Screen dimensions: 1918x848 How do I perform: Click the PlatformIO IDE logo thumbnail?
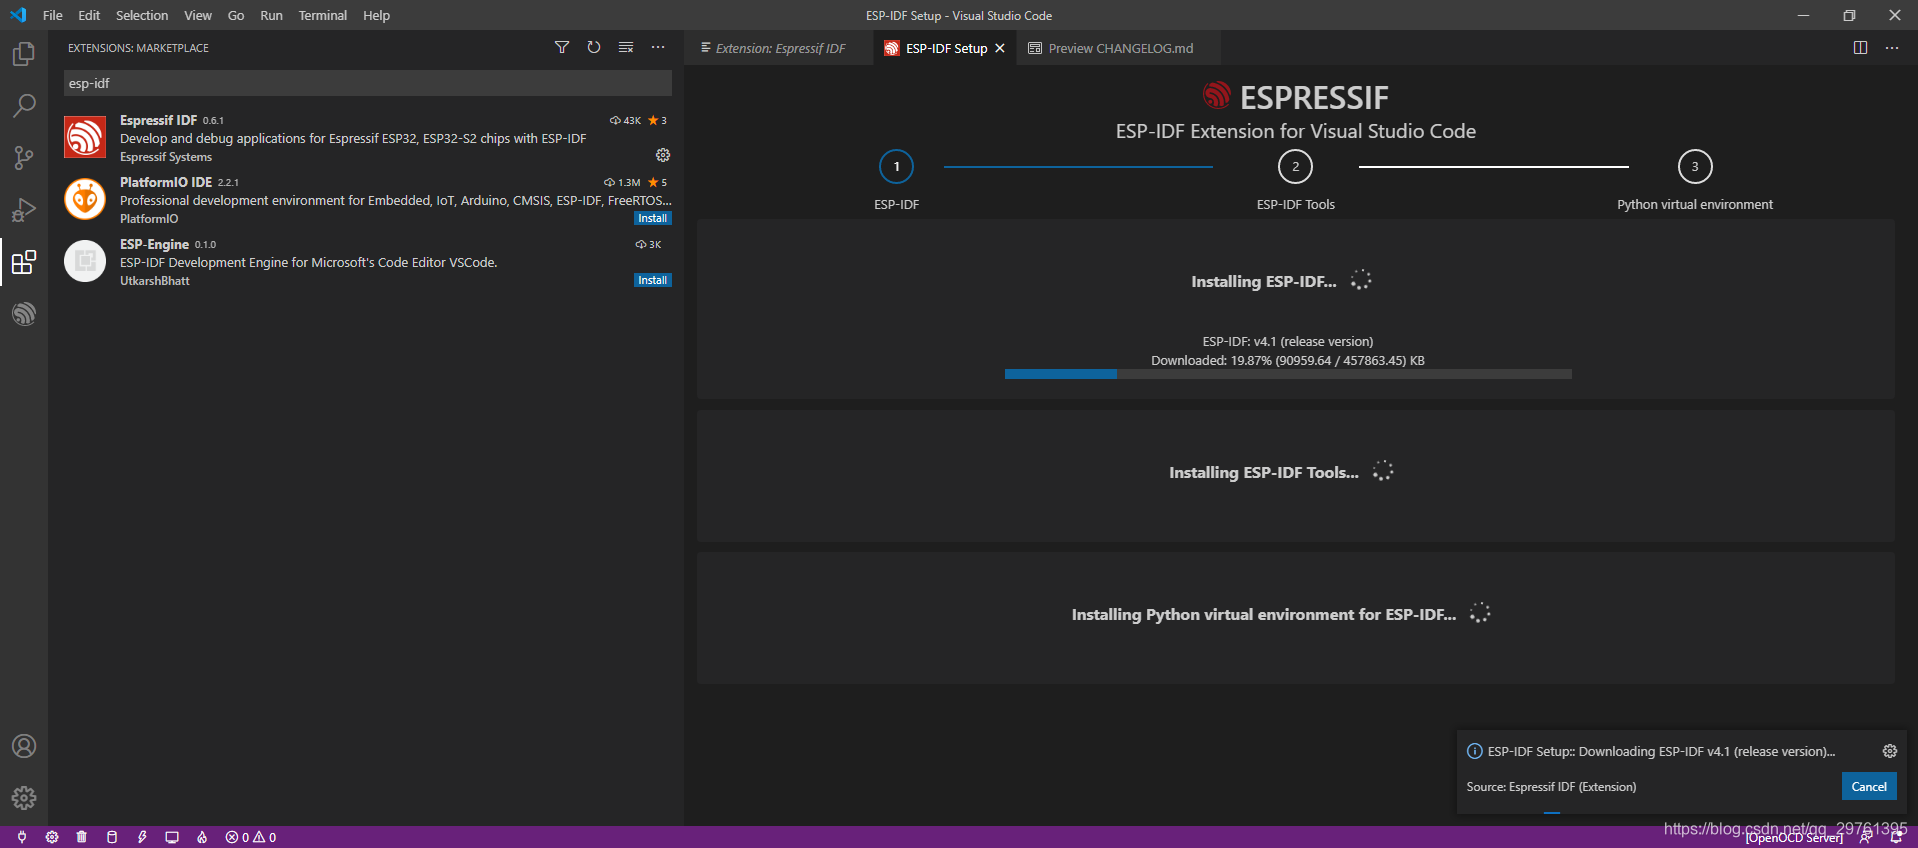click(85, 199)
